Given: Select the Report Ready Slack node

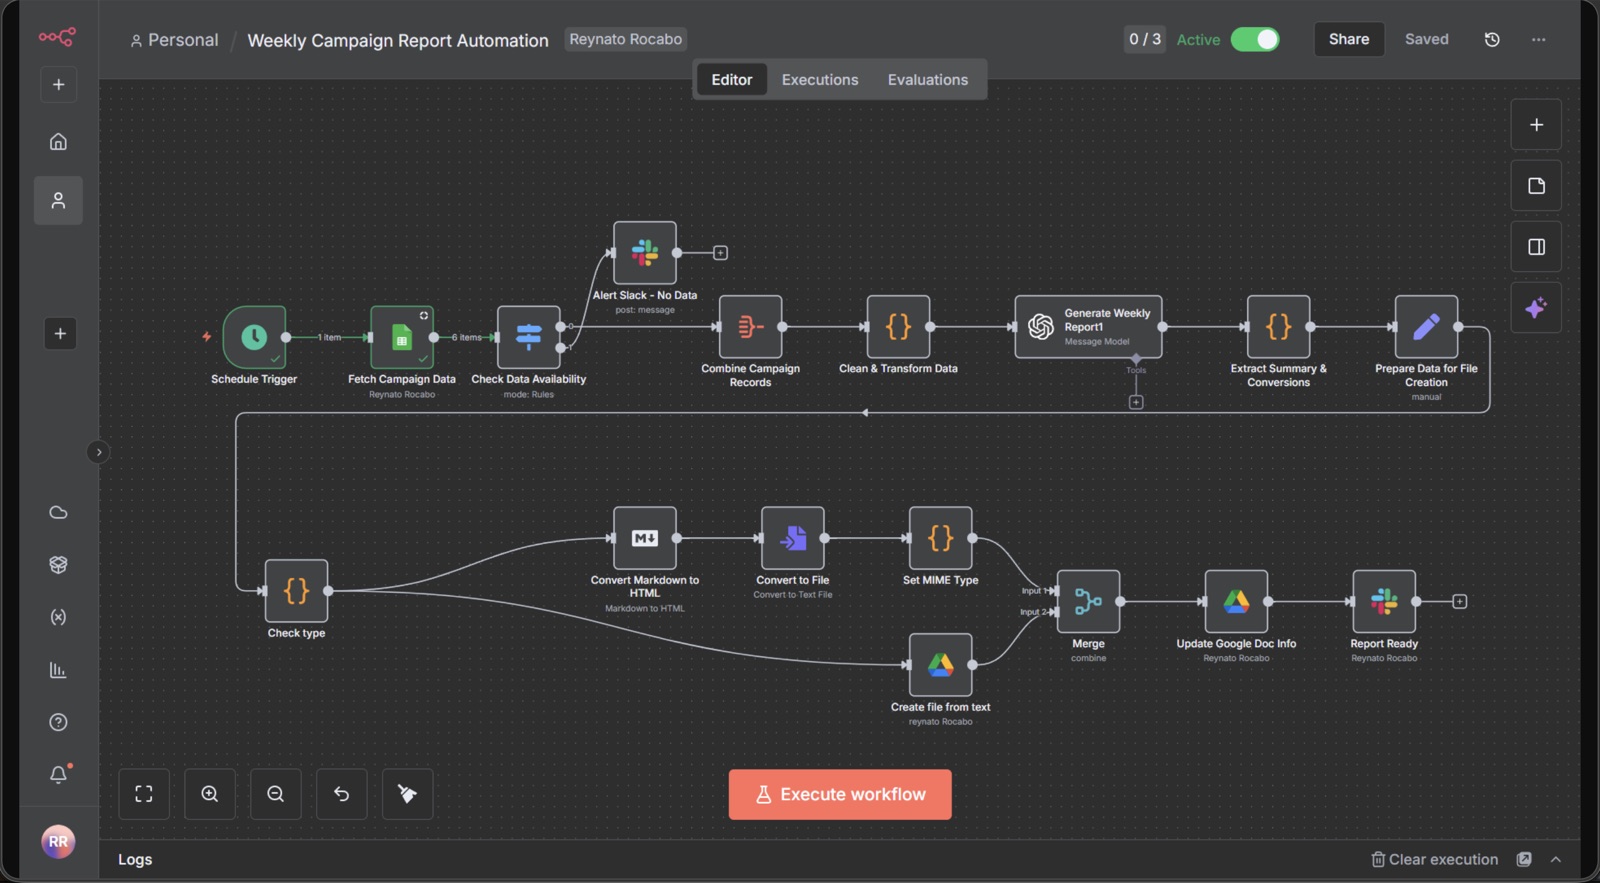Looking at the screenshot, I should 1385,601.
